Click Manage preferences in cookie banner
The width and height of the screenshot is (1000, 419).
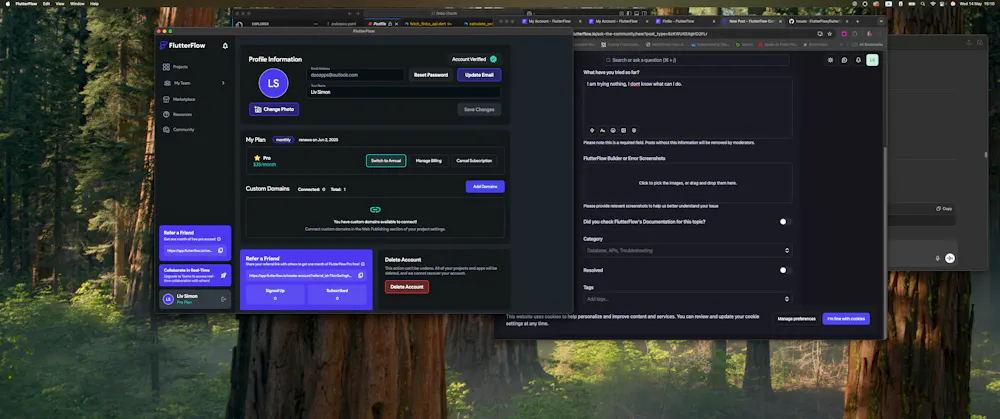796,319
